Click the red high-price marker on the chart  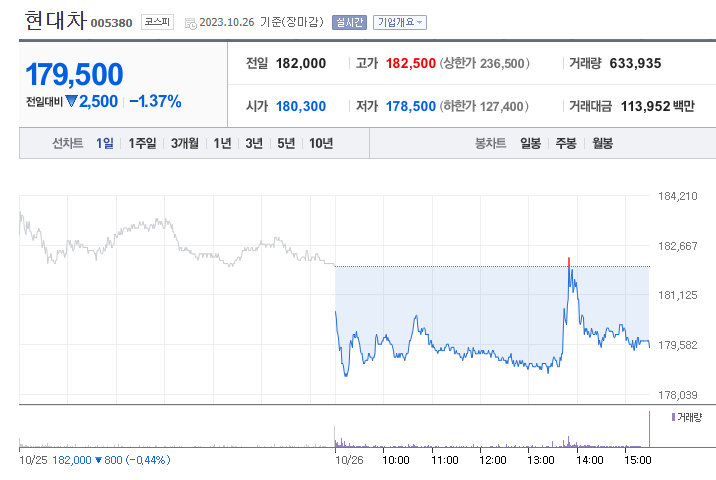[569, 262]
